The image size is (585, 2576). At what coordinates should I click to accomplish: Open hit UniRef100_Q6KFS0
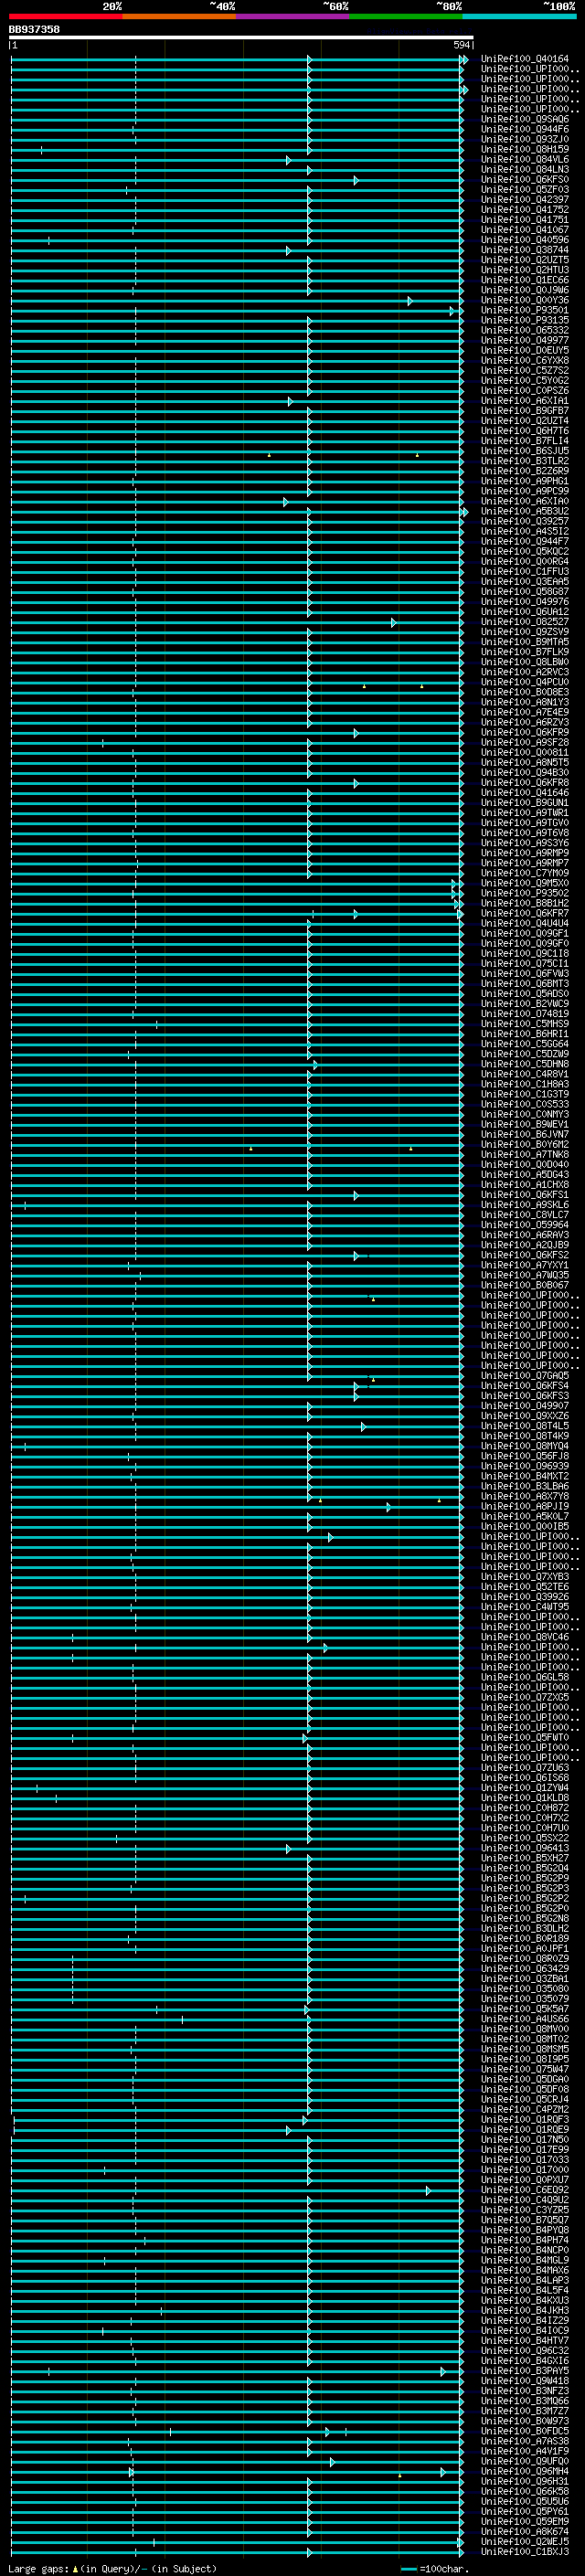(525, 180)
